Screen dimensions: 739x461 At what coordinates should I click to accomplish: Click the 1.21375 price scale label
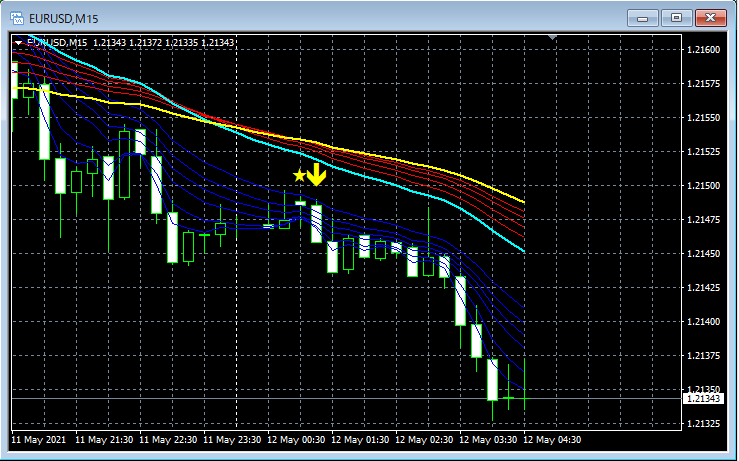704,355
